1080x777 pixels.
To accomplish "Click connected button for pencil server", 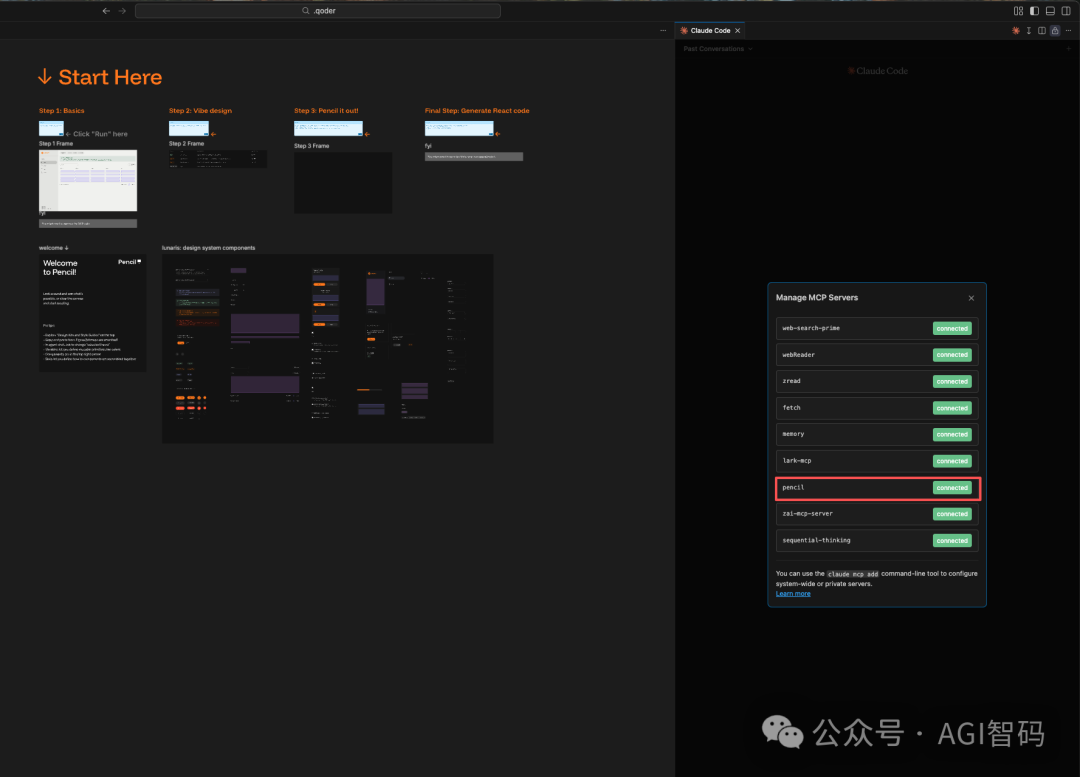I will coord(951,488).
